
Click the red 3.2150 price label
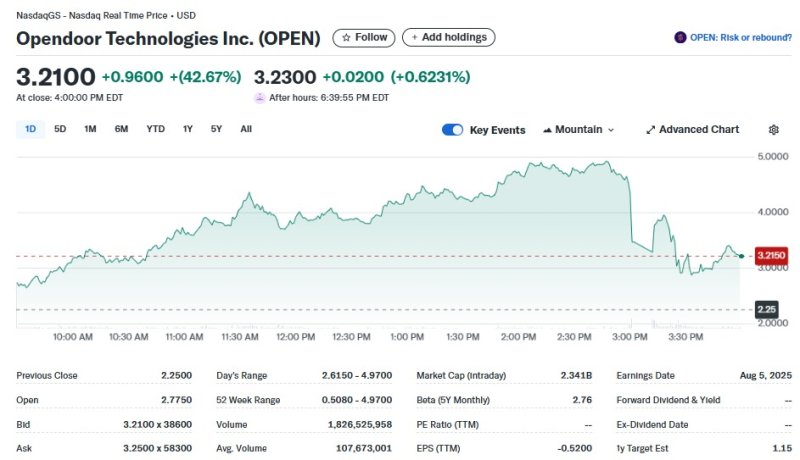click(x=771, y=256)
